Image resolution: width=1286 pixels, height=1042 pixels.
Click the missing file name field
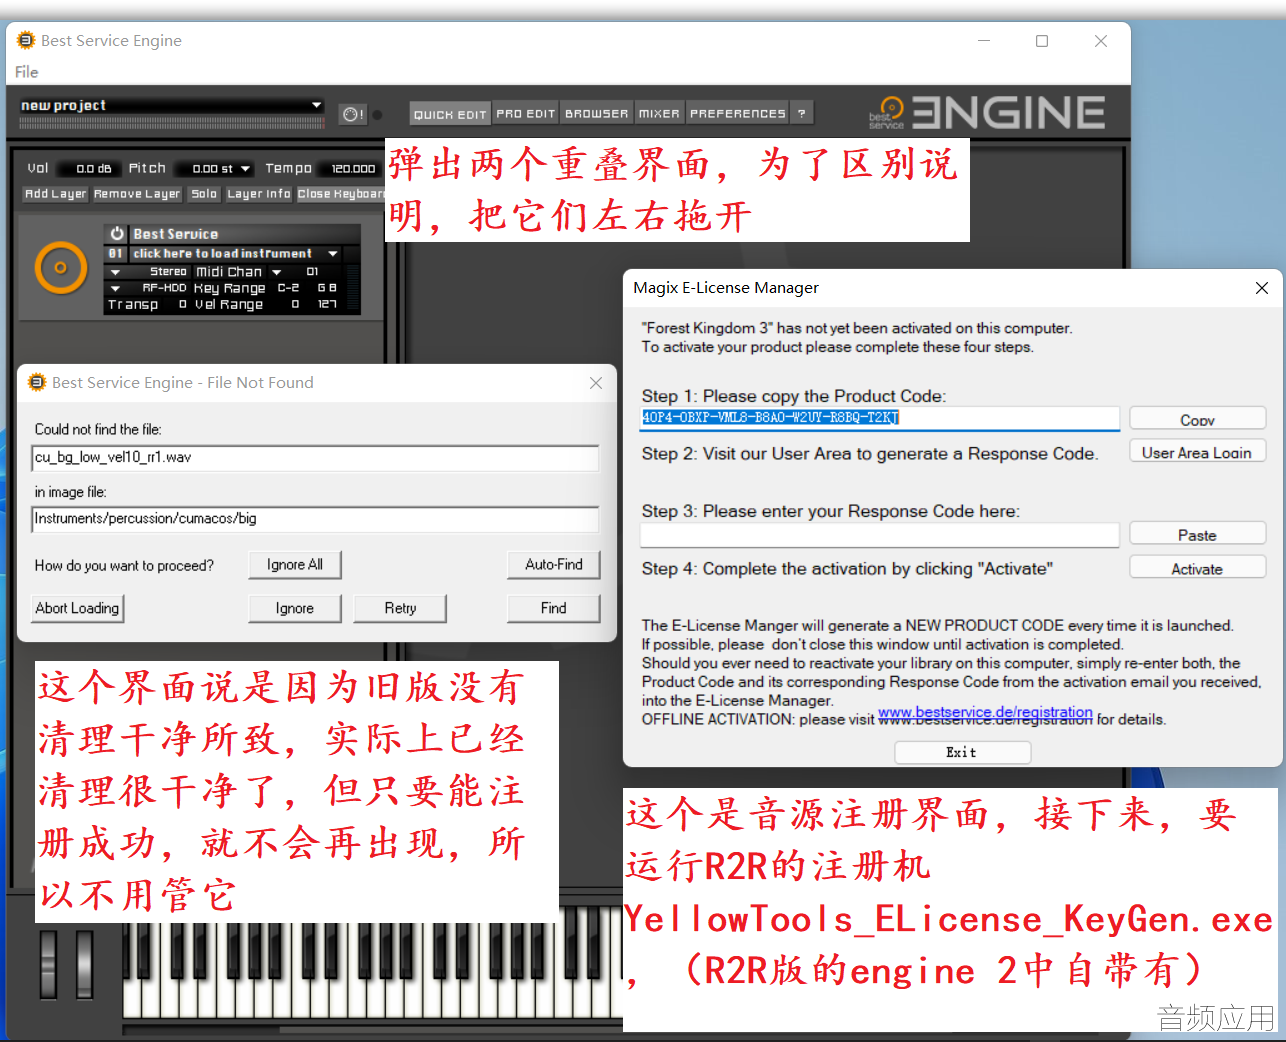316,458
